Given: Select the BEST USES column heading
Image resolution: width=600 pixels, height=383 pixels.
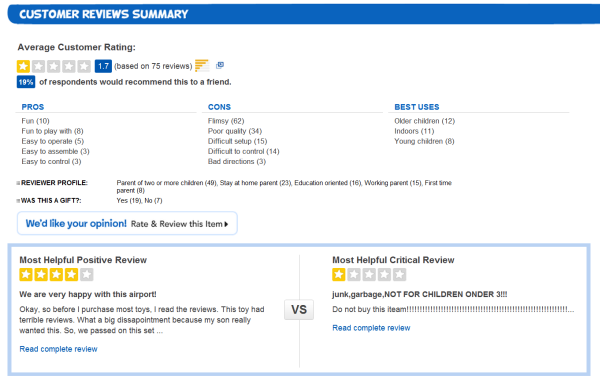Looking at the screenshot, I should (x=417, y=107).
